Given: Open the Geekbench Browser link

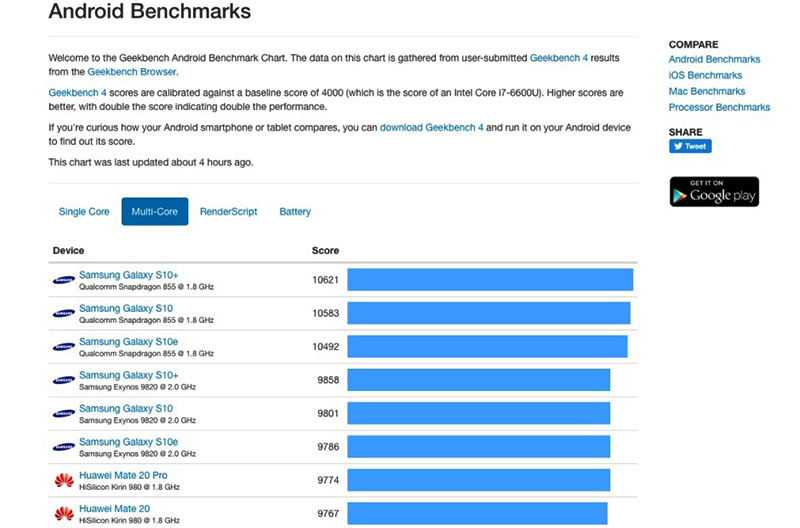Looking at the screenshot, I should [132, 72].
